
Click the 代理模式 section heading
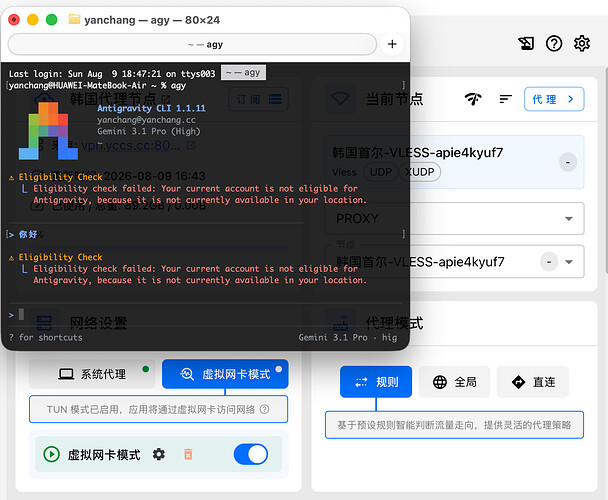pos(394,323)
